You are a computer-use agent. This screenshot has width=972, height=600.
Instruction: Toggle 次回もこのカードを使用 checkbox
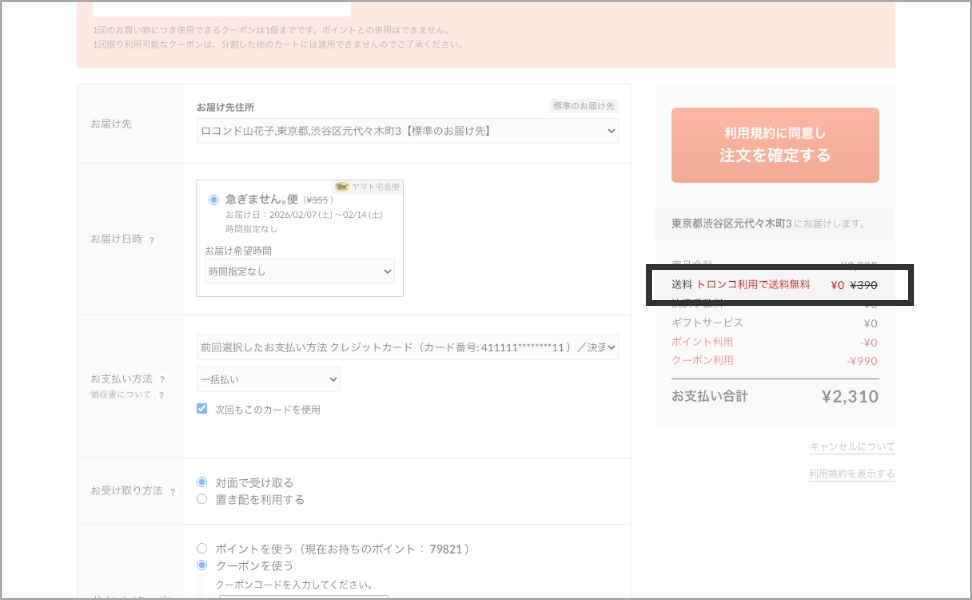(202, 409)
